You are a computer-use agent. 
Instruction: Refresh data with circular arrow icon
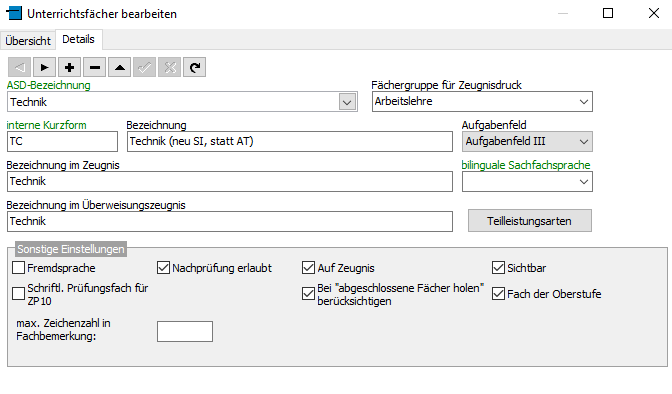pyautogui.click(x=195, y=67)
